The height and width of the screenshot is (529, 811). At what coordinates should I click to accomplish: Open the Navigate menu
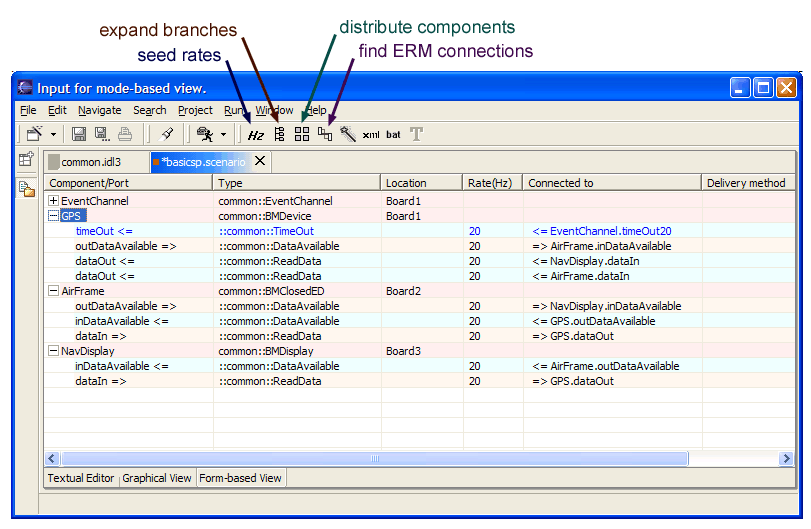[99, 110]
